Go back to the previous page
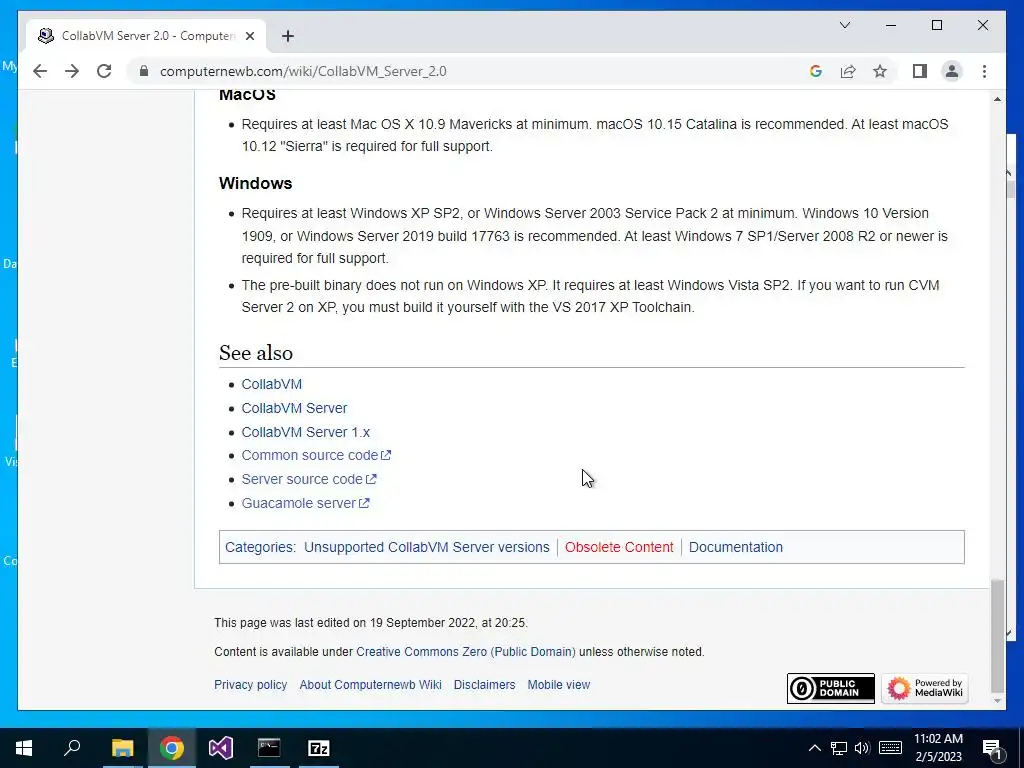1024x768 pixels. 40,71
